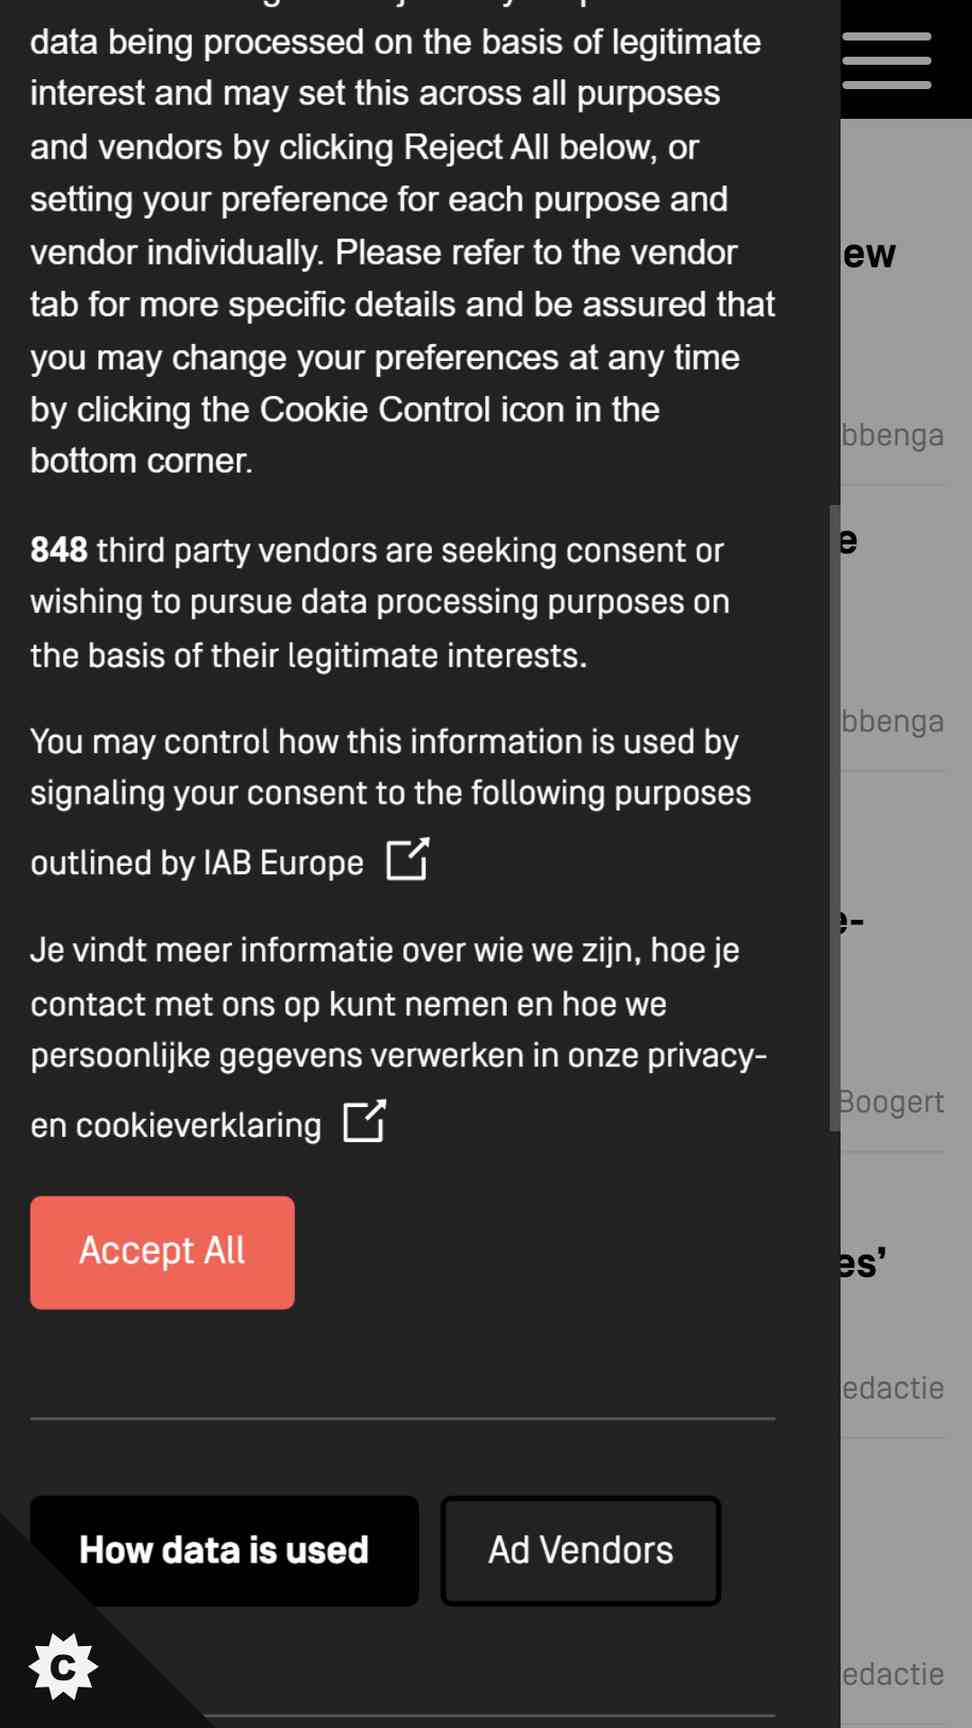Select the 'edactie' author under the es' headline
The height and width of the screenshot is (1728, 972).
(x=893, y=1387)
